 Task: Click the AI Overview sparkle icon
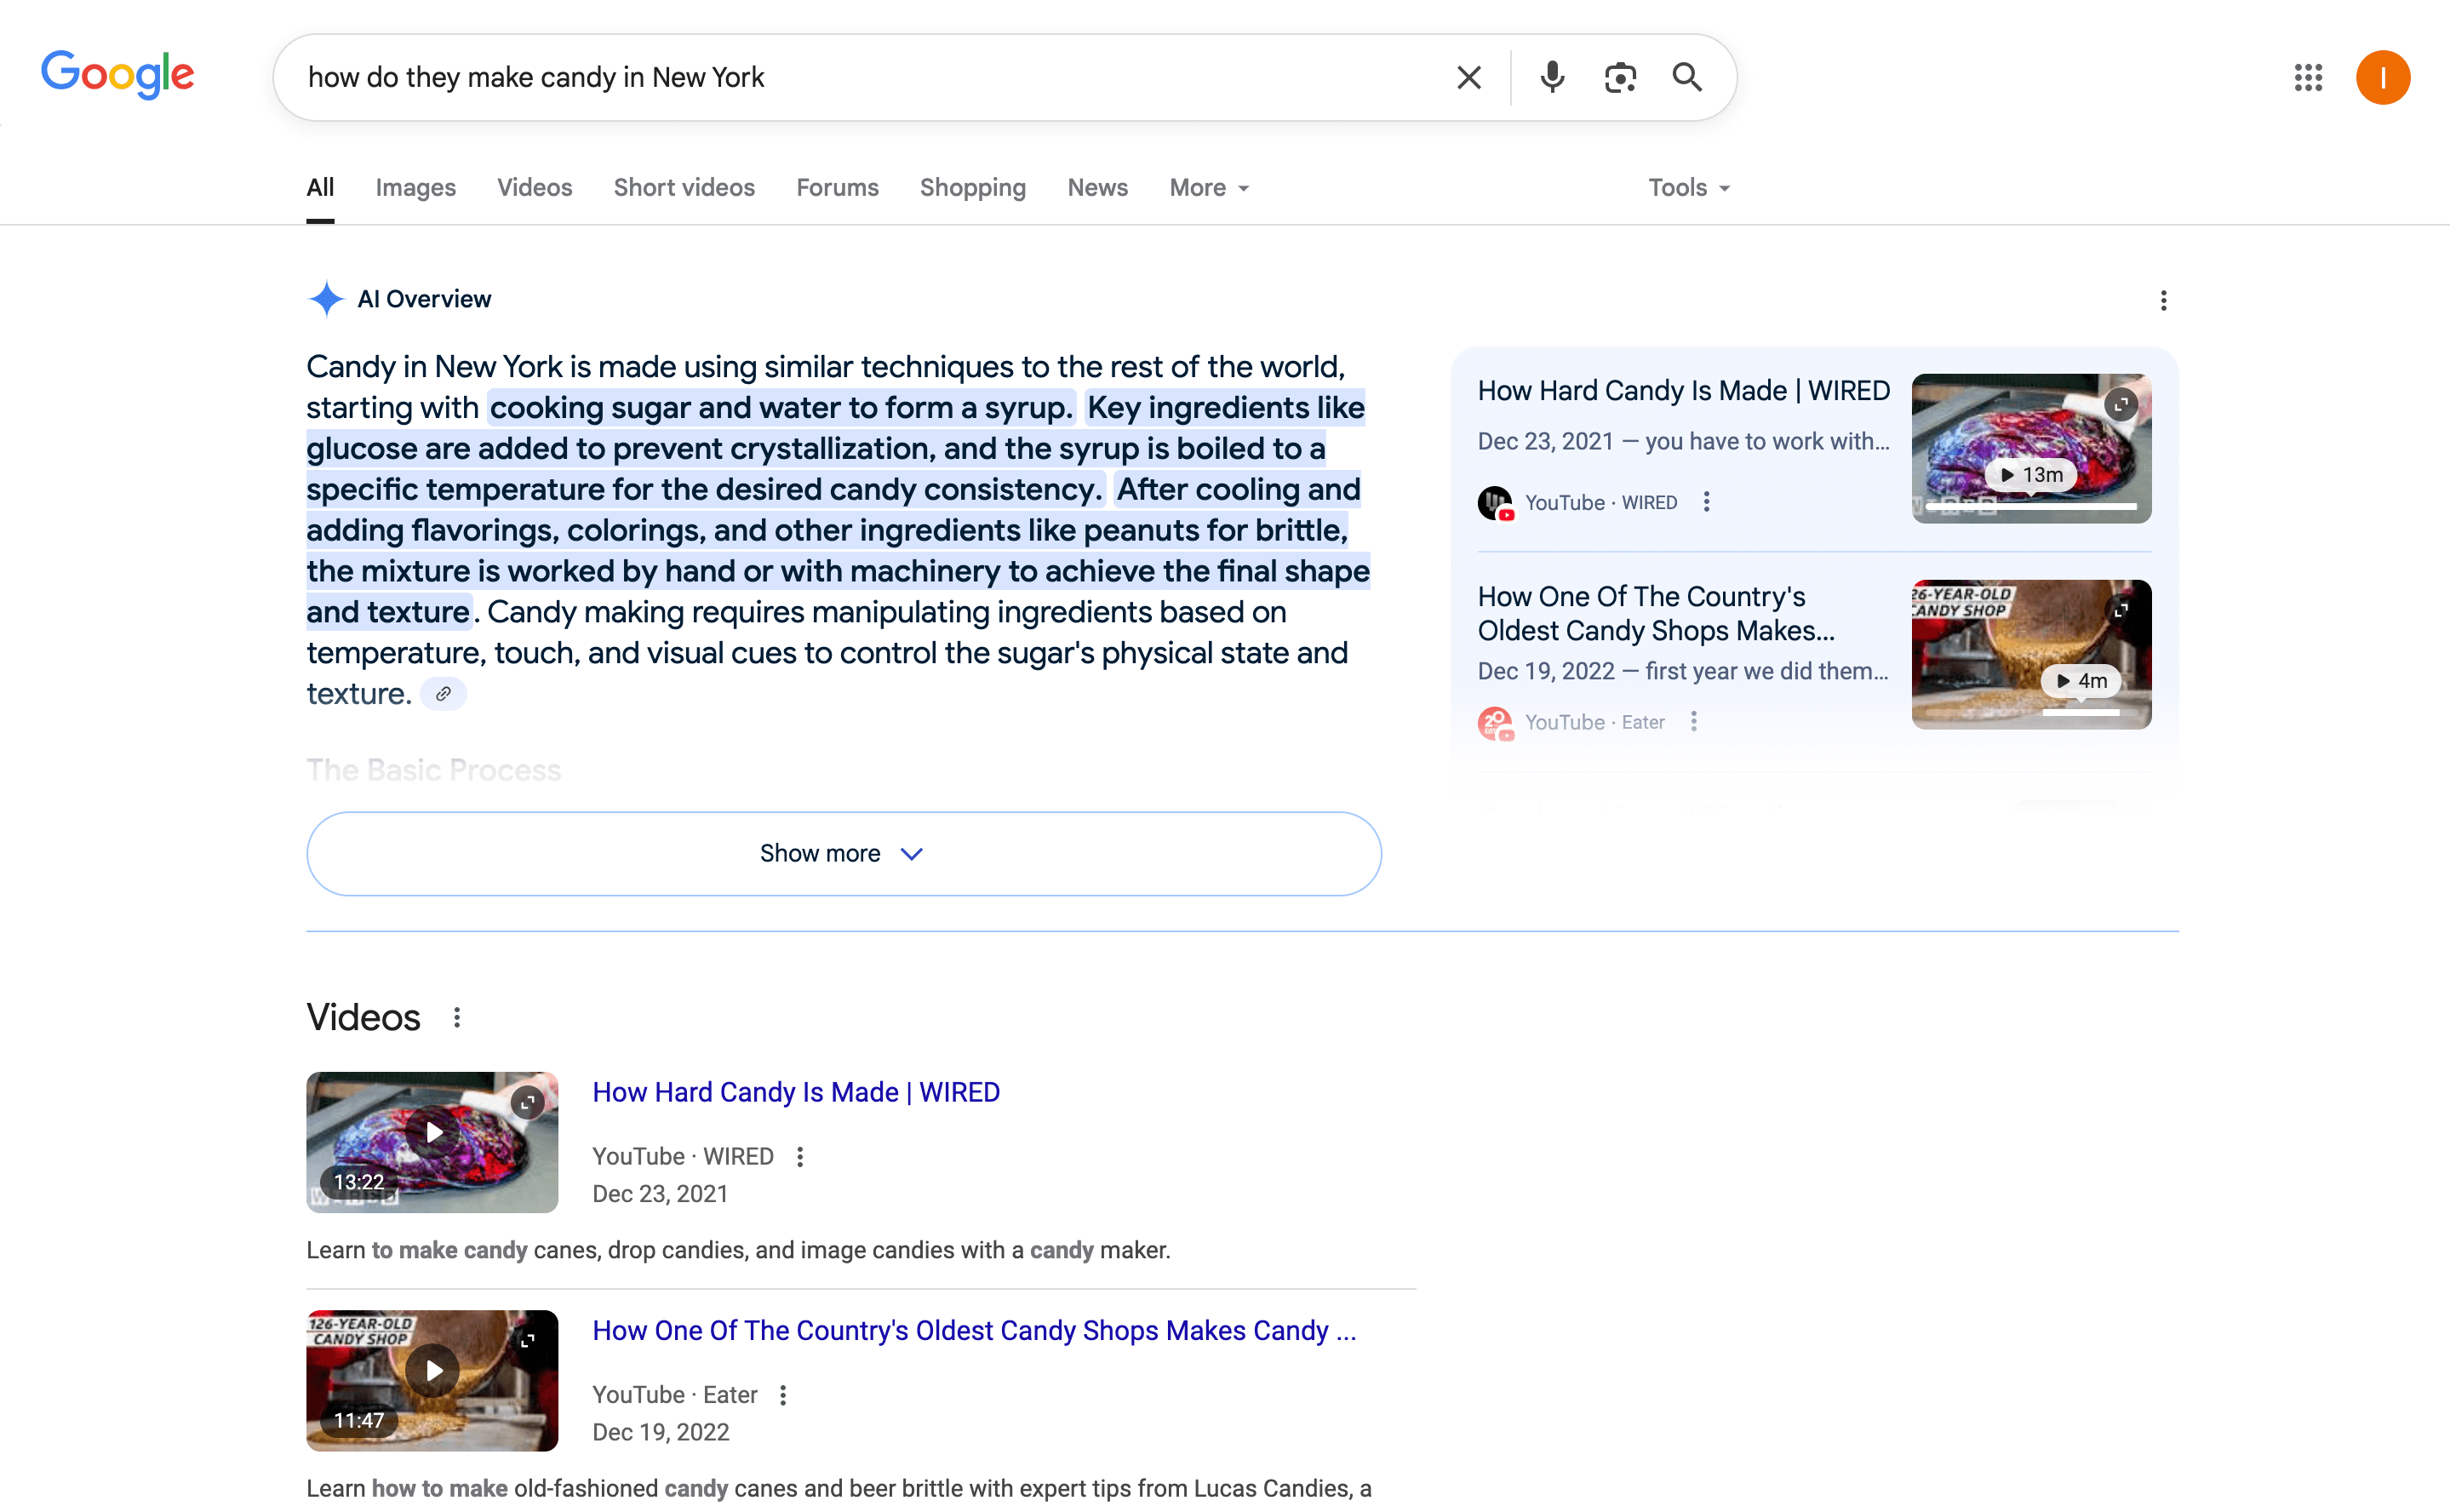point(326,299)
